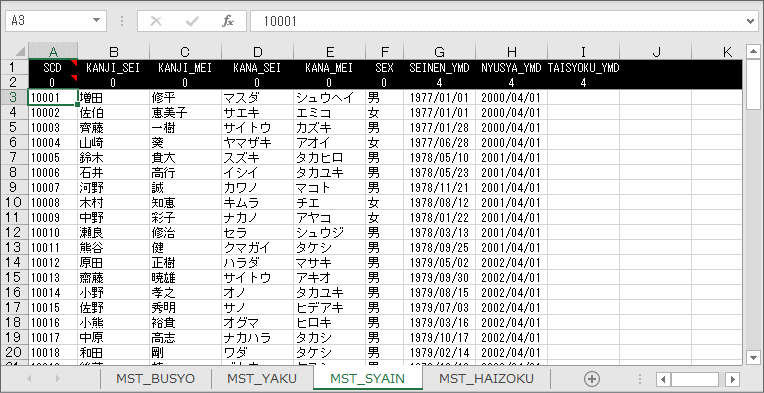The image size is (764, 393).
Task: Click the horizontal scrollbar right arrow
Action: click(x=732, y=379)
